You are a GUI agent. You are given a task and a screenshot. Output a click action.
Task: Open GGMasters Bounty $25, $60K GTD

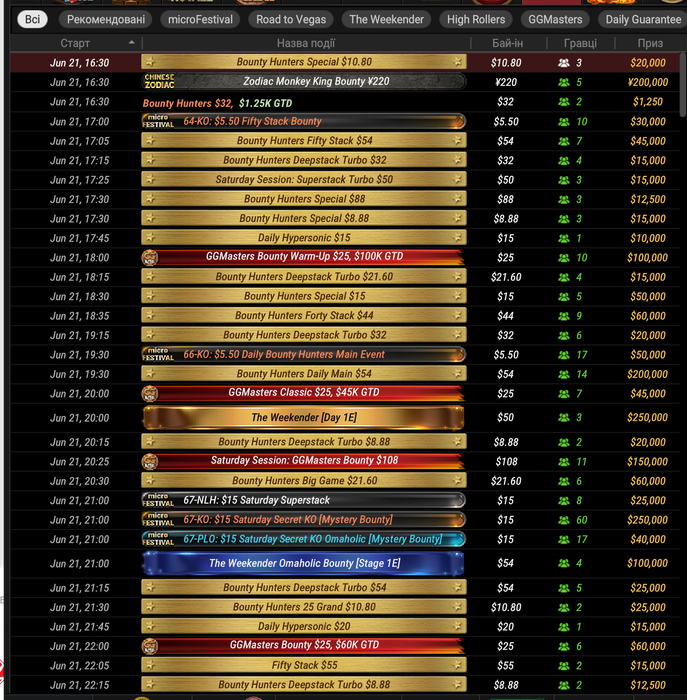click(304, 646)
